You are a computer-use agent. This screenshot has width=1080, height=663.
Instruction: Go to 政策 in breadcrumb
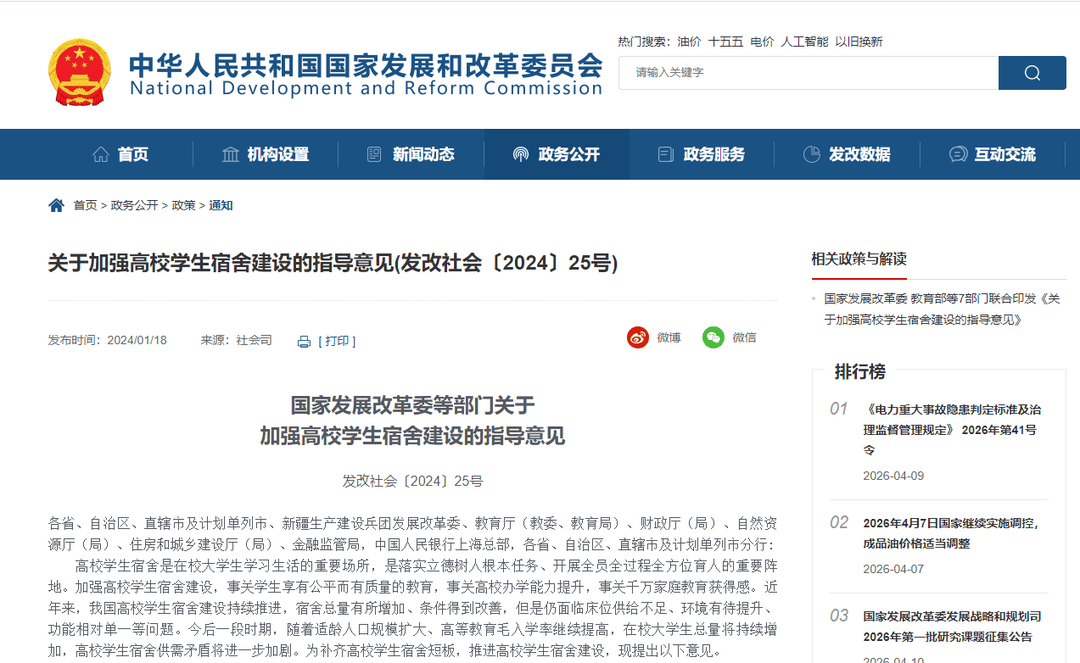[x=184, y=205]
